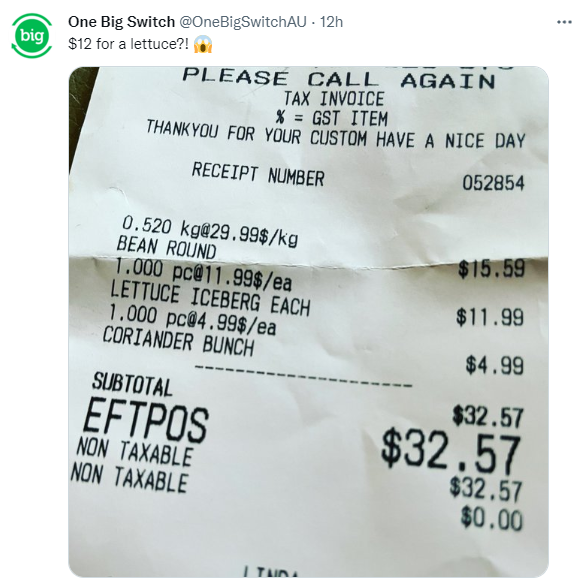The height and width of the screenshot is (588, 579).
Task: Click the PLEASE CALL AGAIN receipt heading
Action: click(x=339, y=79)
